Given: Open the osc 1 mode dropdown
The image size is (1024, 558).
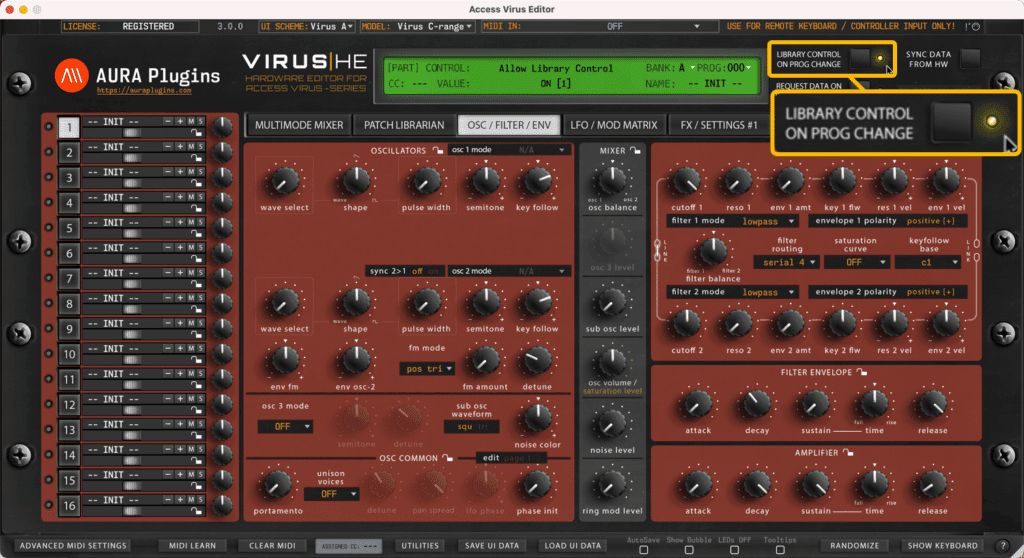Looking at the screenshot, I should pyautogui.click(x=509, y=150).
